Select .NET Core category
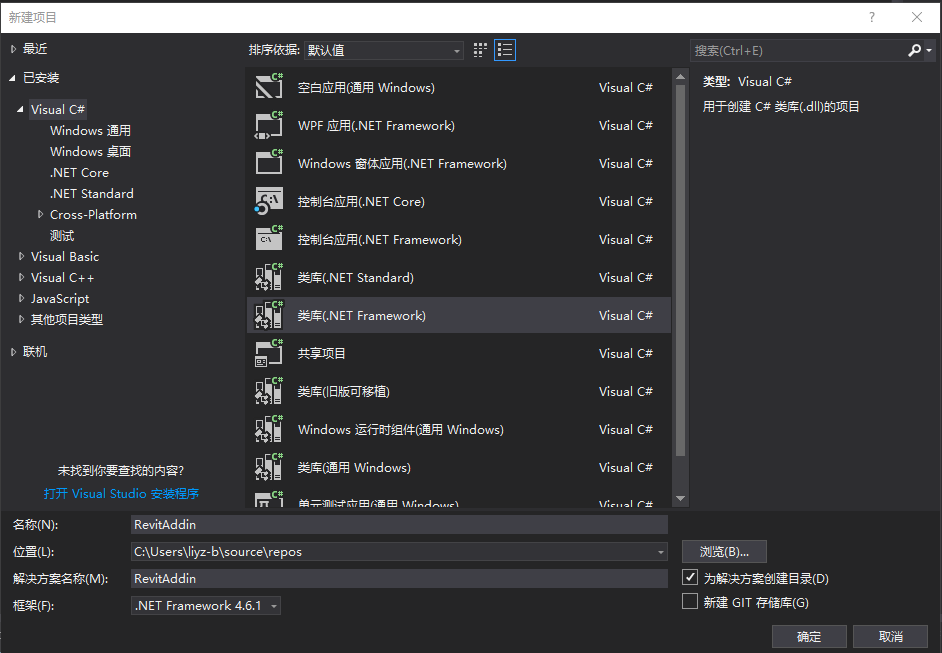This screenshot has width=942, height=653. [x=79, y=172]
